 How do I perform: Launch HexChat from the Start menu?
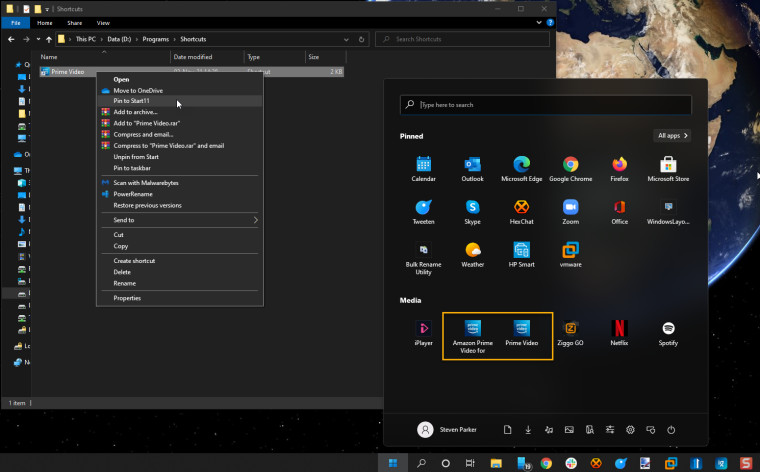click(522, 212)
